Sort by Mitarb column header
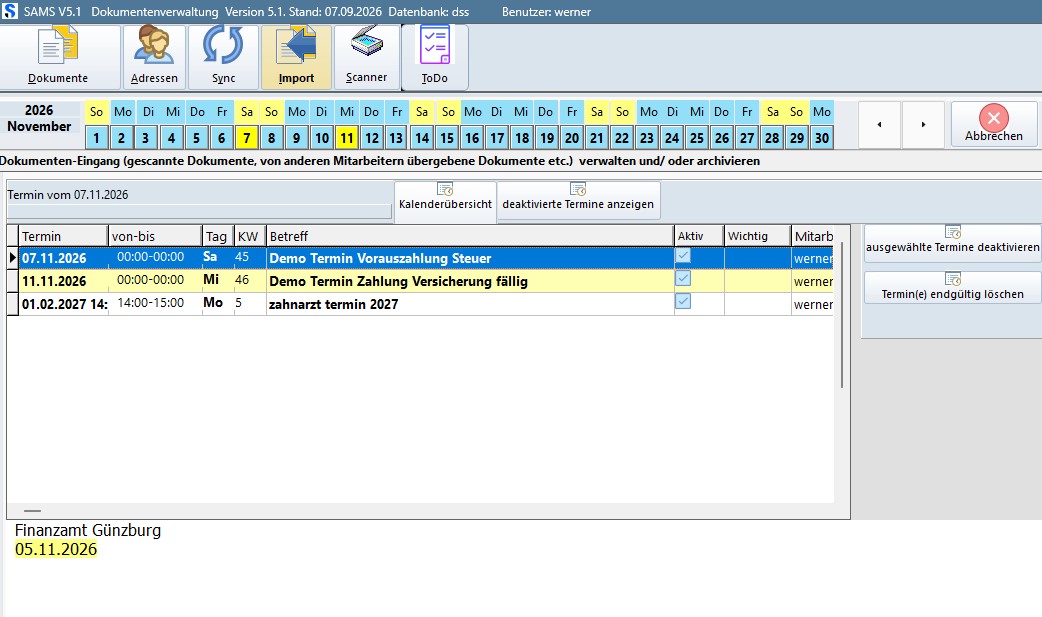 click(813, 236)
